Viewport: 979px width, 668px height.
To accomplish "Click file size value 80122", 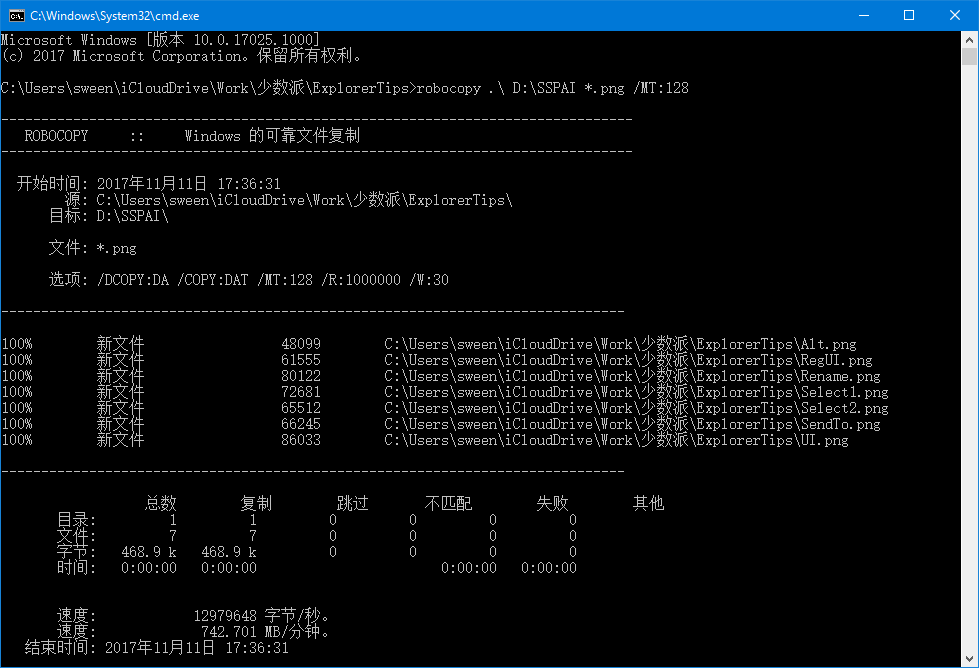I will pos(301,376).
